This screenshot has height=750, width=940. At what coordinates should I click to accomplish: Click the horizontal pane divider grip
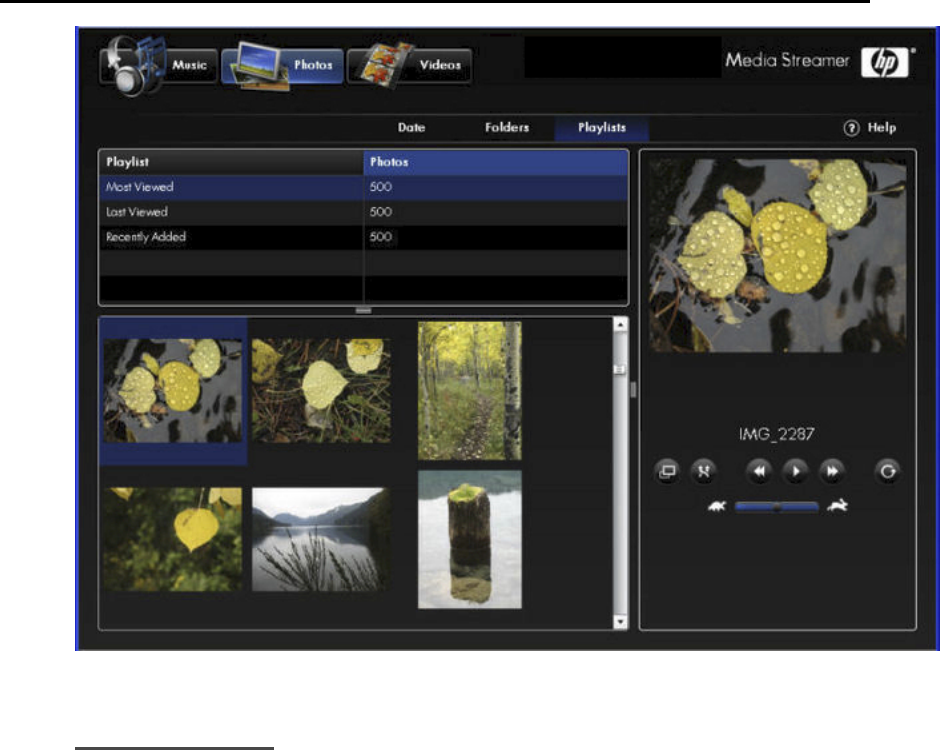click(x=363, y=311)
